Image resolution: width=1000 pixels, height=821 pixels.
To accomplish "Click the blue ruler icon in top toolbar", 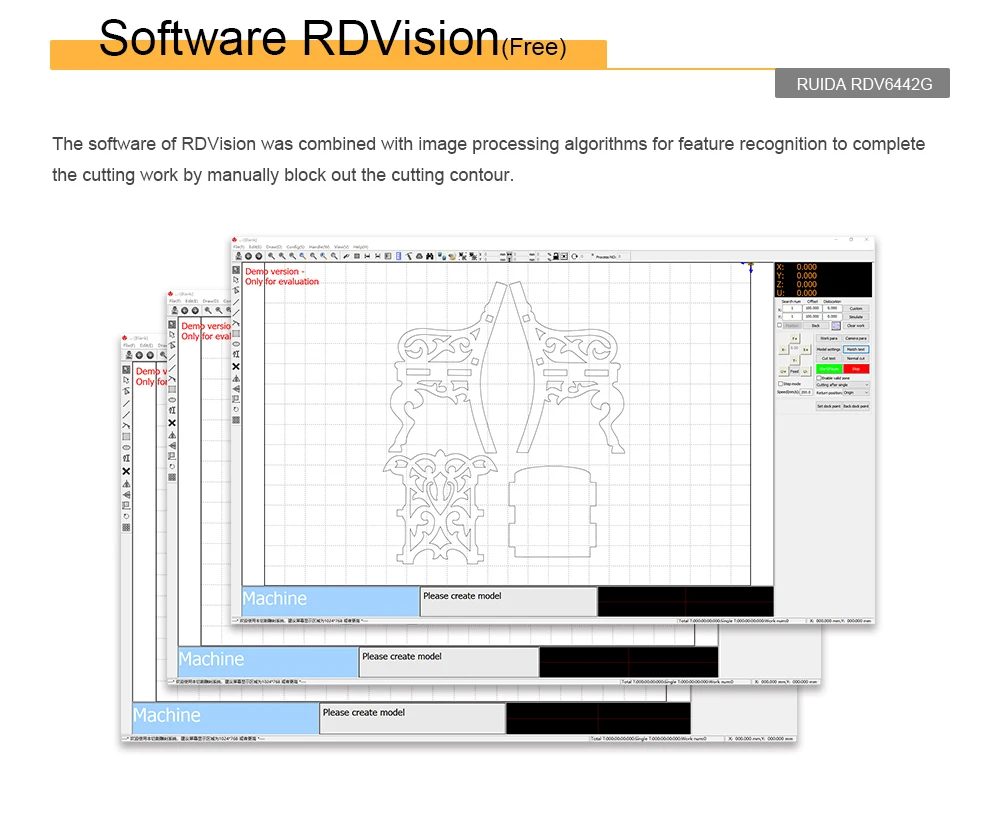I will (x=399, y=256).
